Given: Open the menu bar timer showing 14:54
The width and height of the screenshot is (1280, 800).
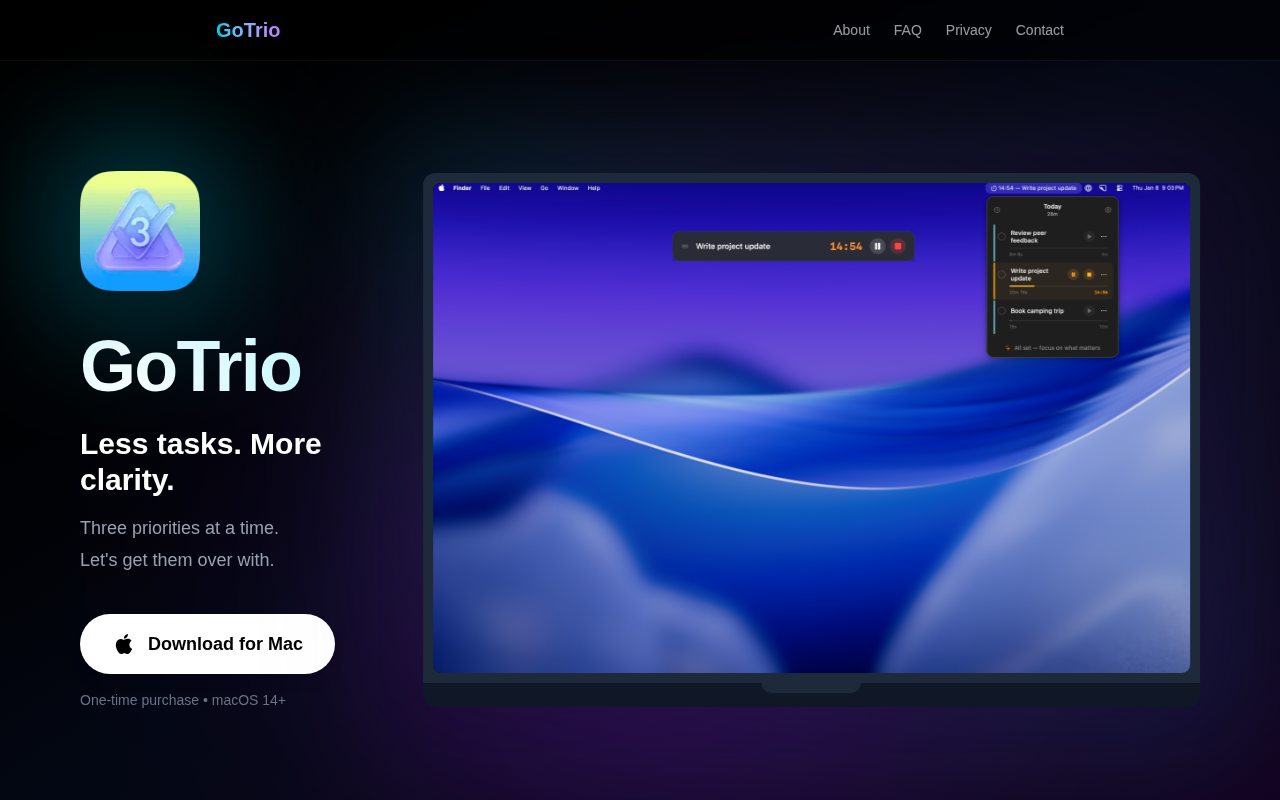Looking at the screenshot, I should click(1034, 188).
